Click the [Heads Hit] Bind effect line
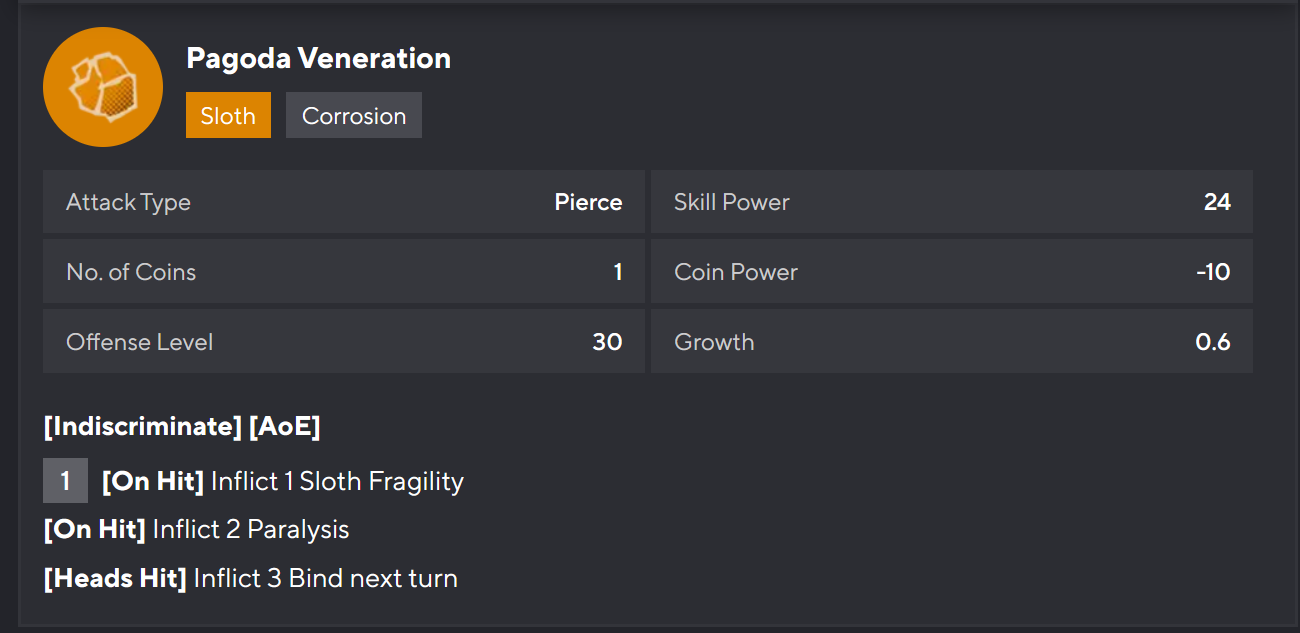1300x633 pixels. [250, 578]
